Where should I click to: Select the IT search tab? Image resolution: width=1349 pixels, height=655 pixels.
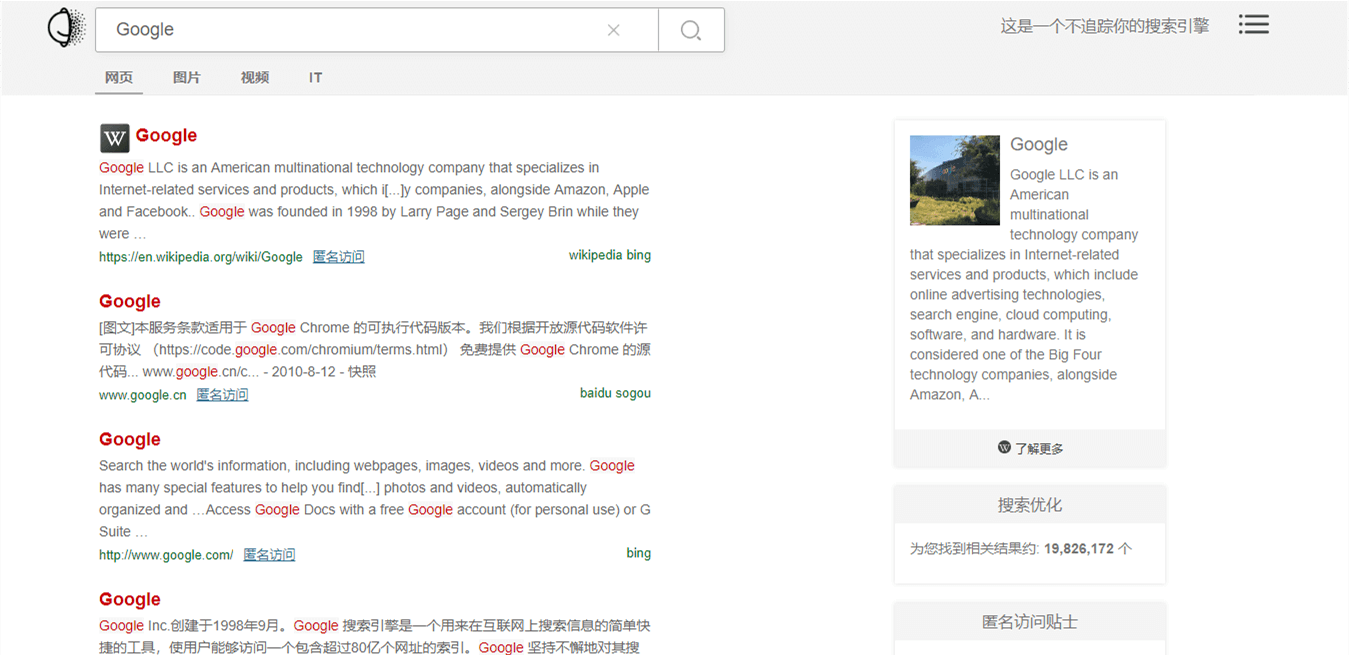click(315, 78)
